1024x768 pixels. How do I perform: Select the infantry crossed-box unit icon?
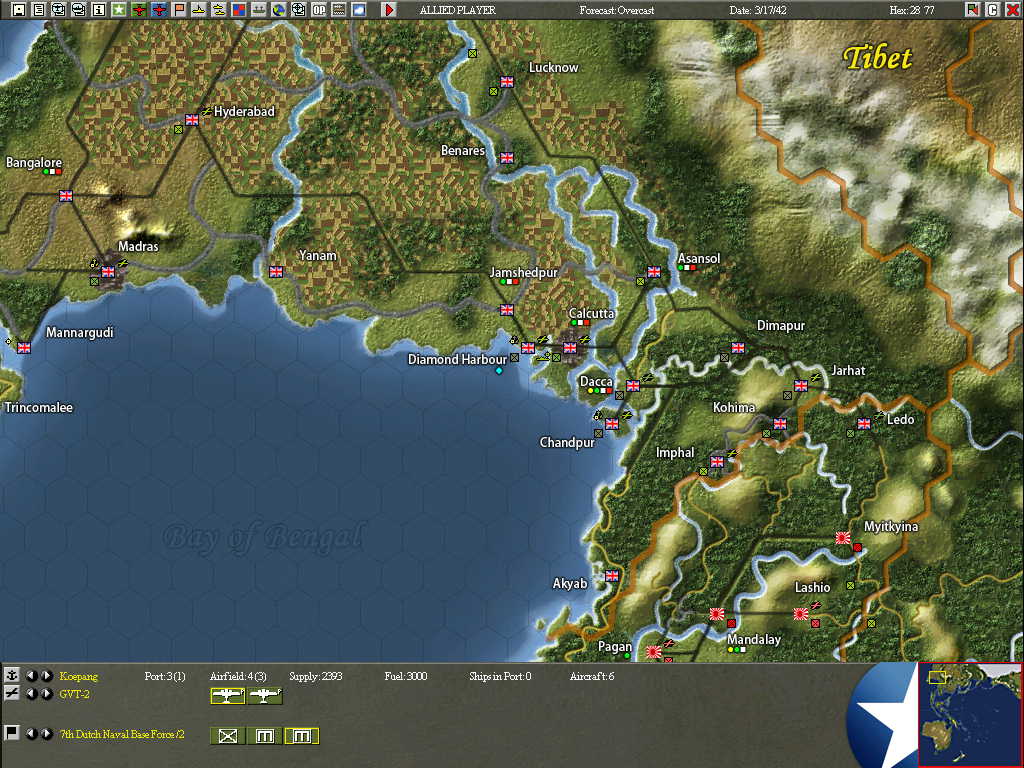coord(227,736)
